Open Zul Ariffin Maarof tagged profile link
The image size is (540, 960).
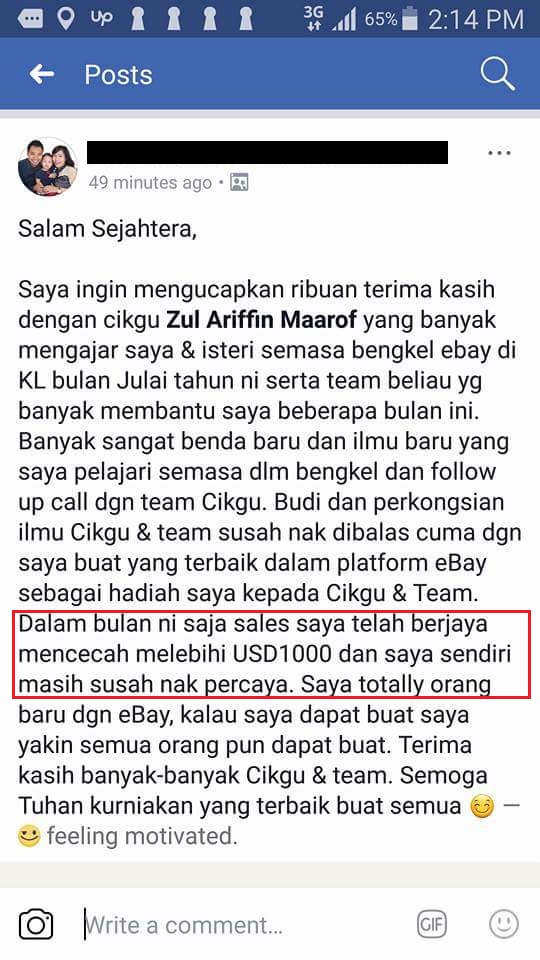(261, 320)
